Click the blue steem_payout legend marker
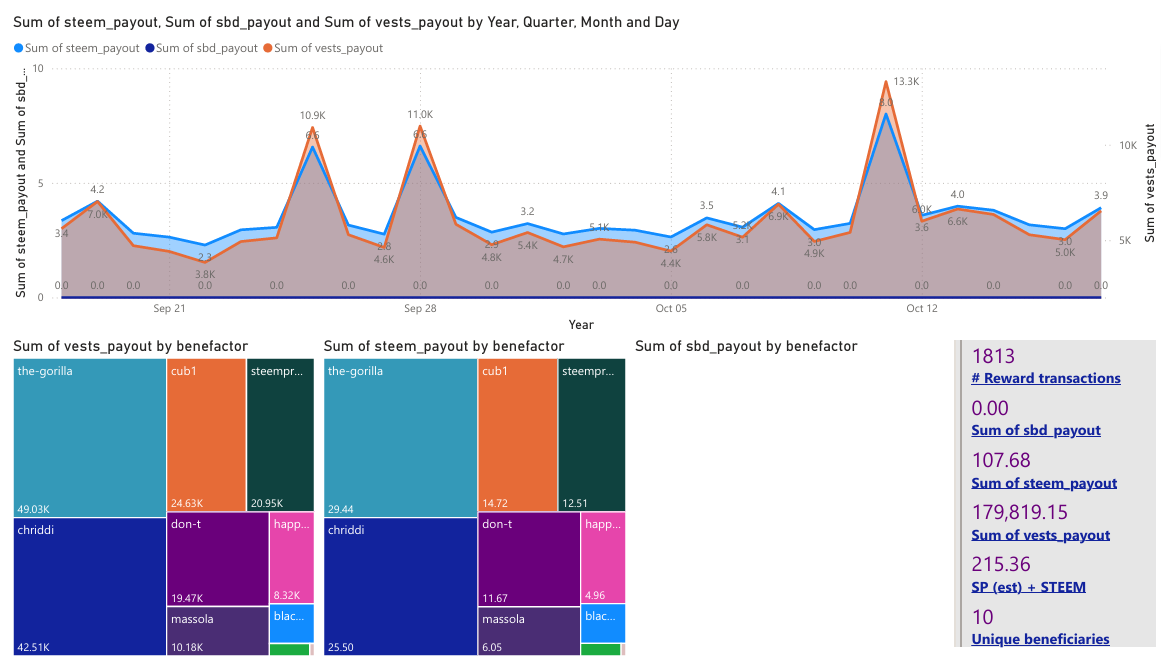 (x=20, y=48)
